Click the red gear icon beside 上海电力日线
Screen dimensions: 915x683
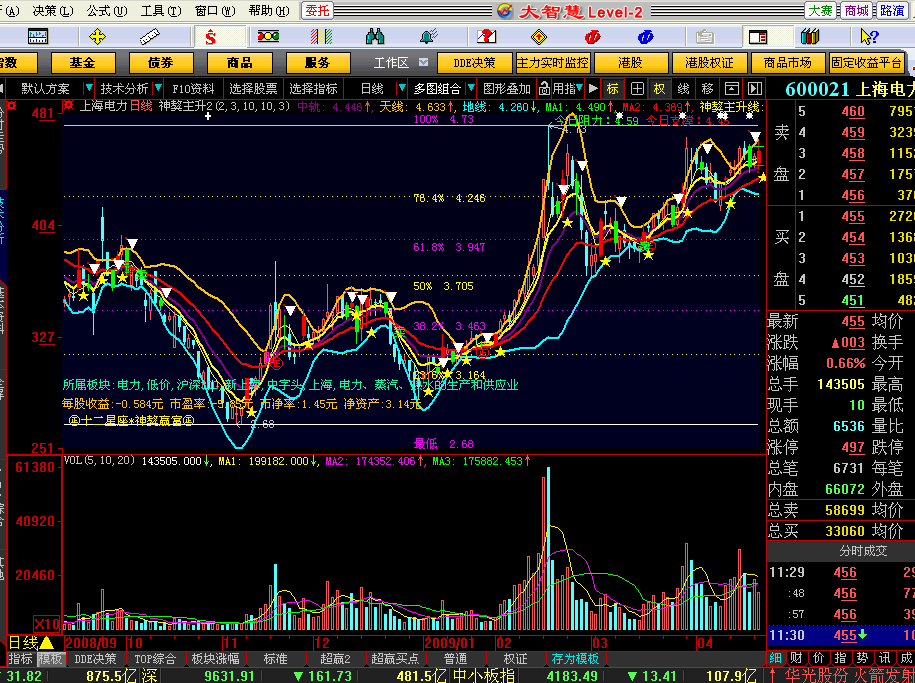[x=69, y=106]
